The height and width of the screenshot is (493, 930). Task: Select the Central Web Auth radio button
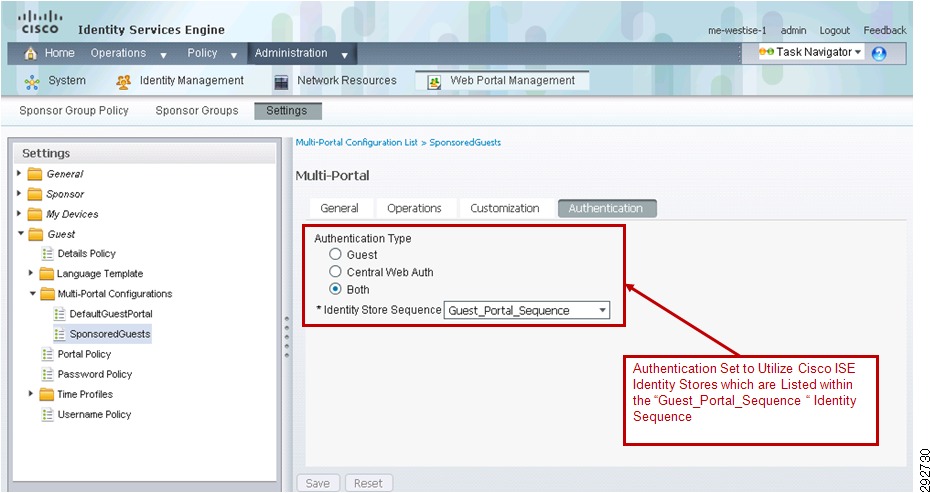(x=335, y=272)
